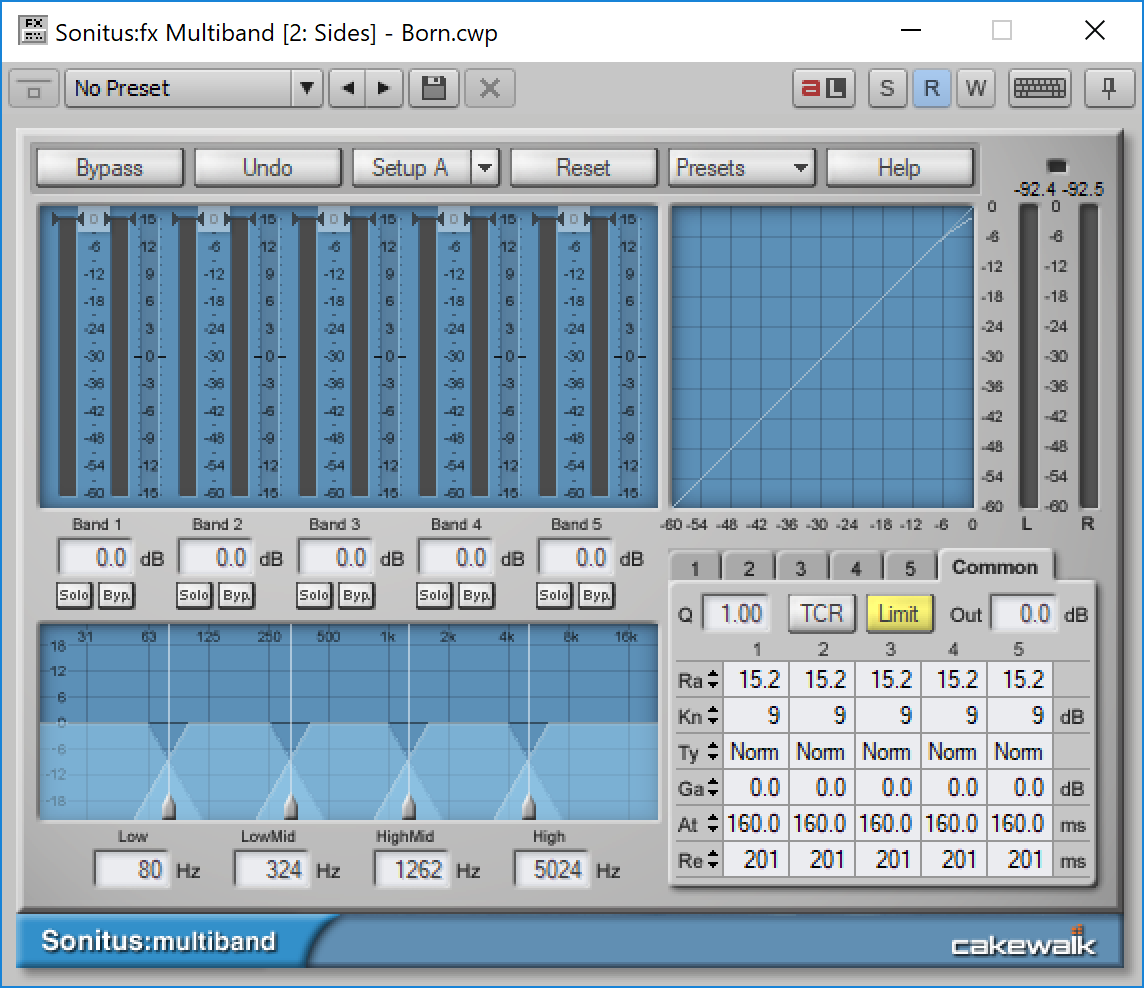Open the Setup A dropdown arrow
Screen dimensions: 1144x988
point(485,167)
